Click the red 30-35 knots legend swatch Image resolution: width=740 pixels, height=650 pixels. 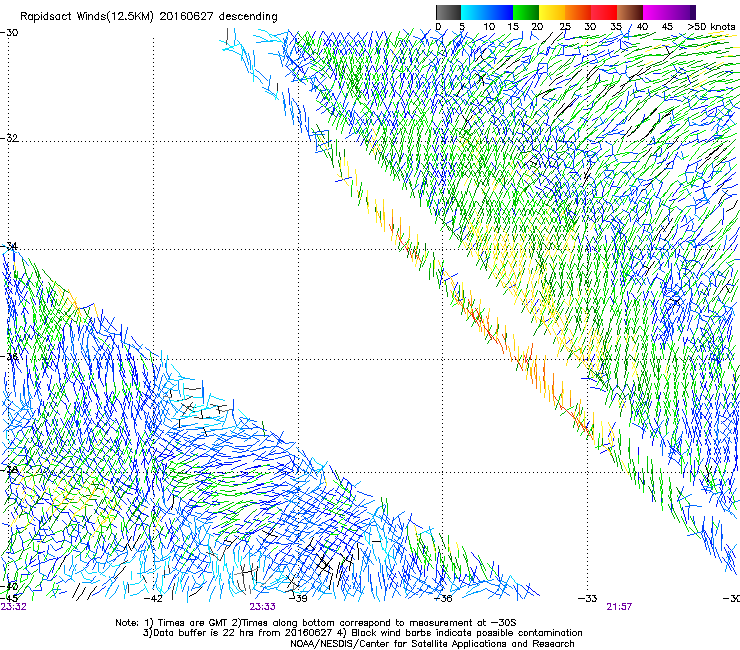[x=604, y=12]
